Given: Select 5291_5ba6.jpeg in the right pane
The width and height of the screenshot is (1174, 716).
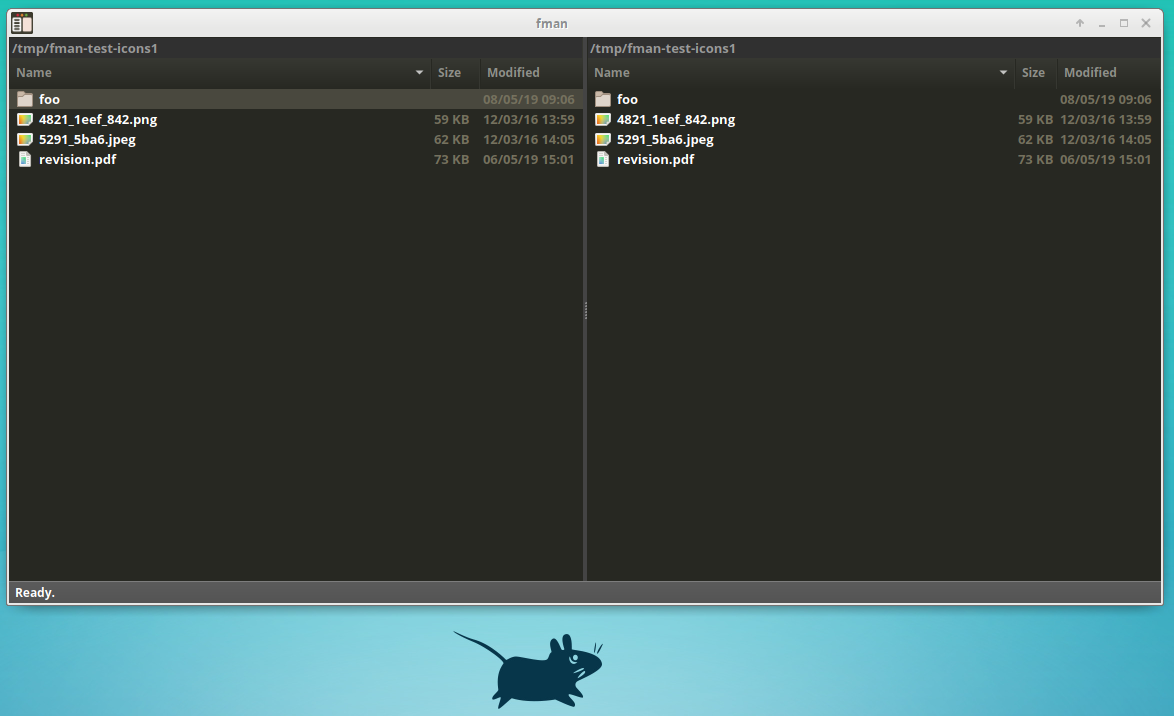Looking at the screenshot, I should (665, 139).
